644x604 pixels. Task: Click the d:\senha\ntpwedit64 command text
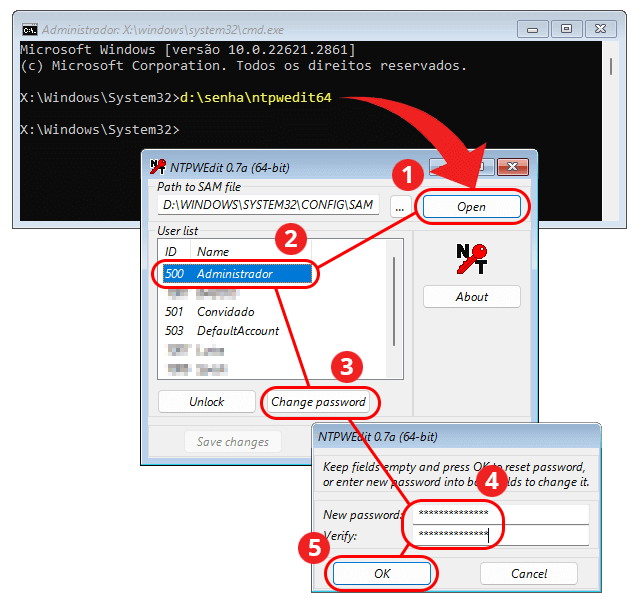pyautogui.click(x=255, y=98)
